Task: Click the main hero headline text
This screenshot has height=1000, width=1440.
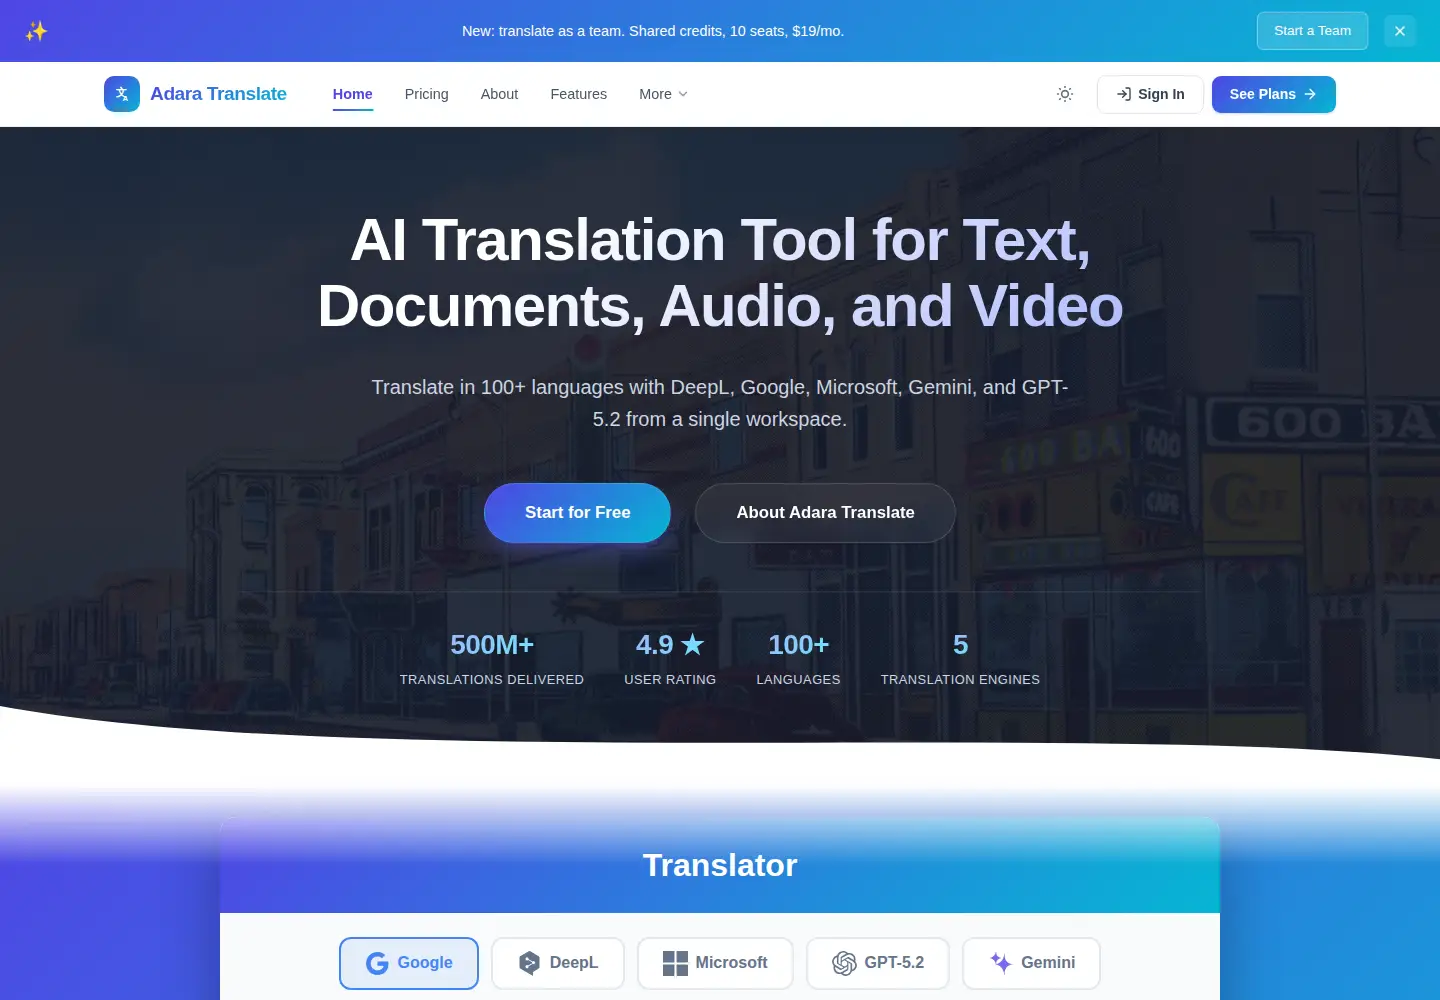Action: 720,273
